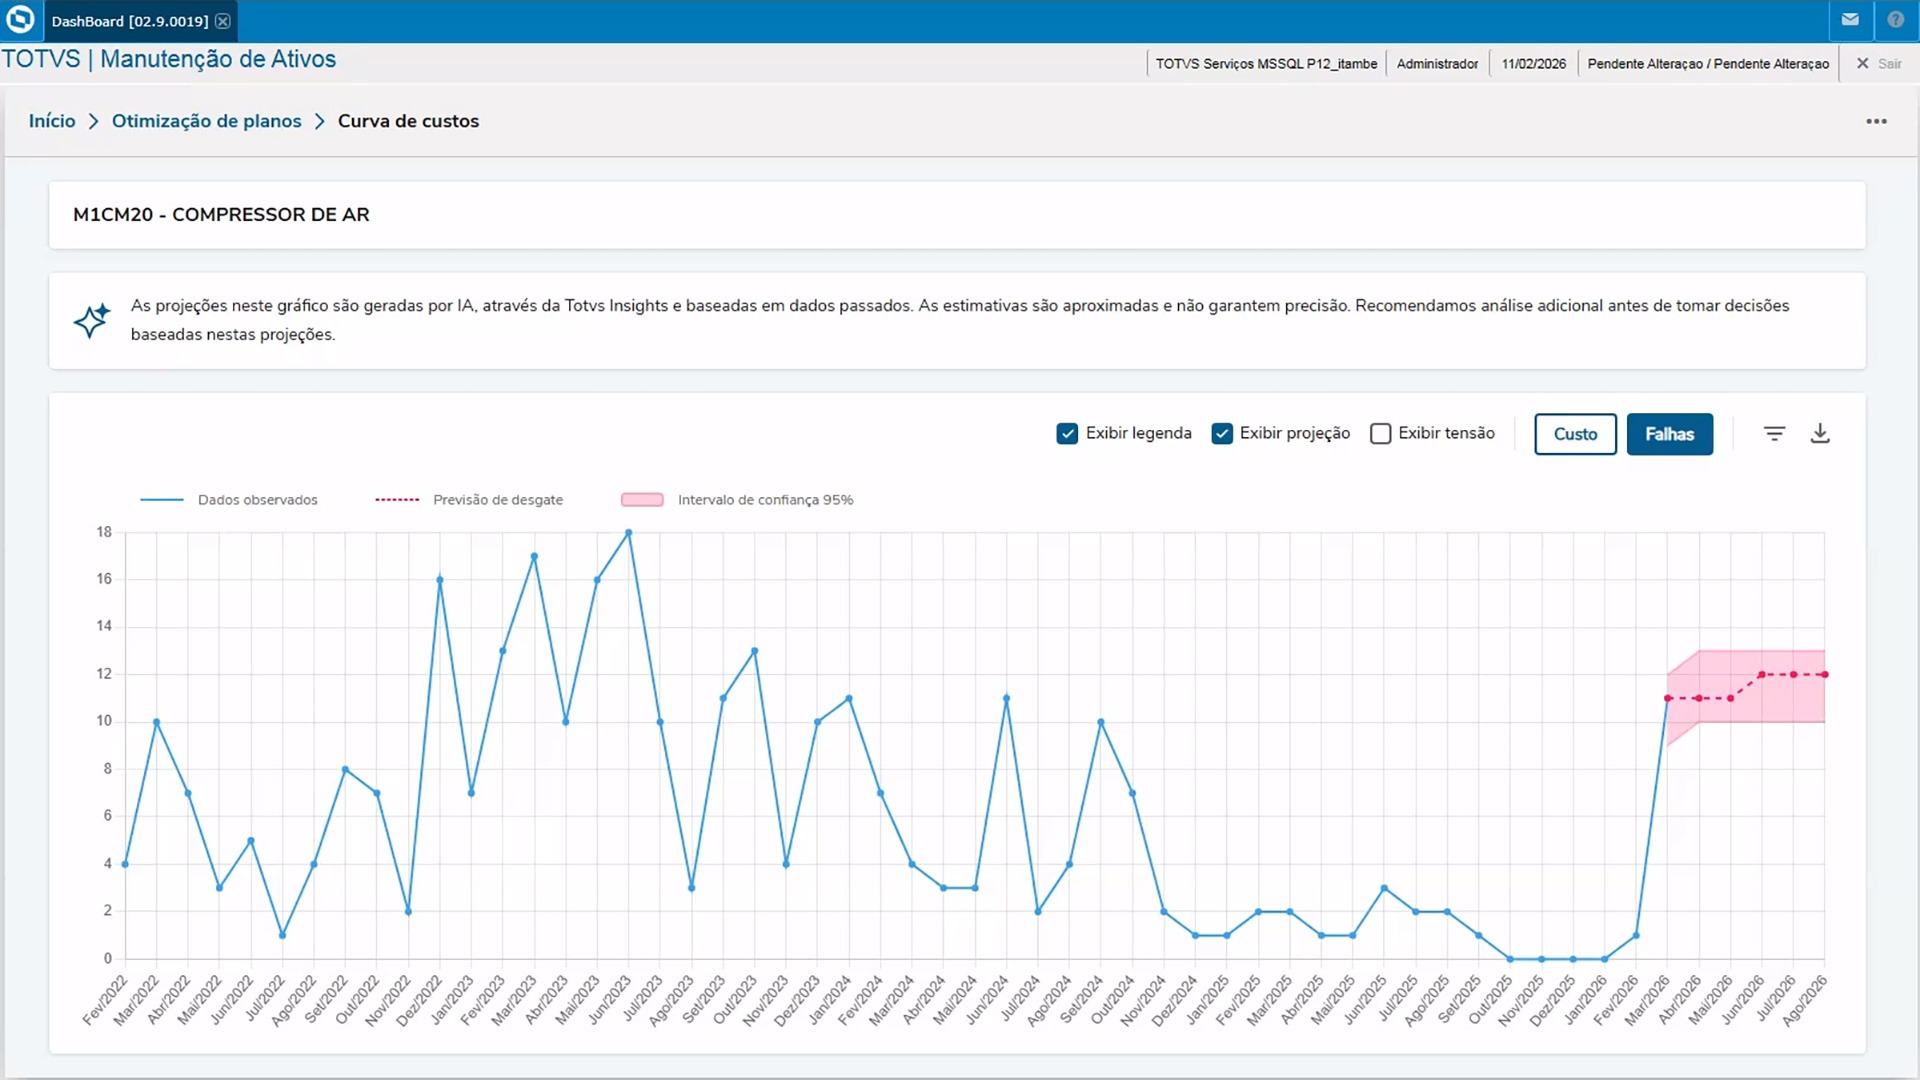This screenshot has width=1920, height=1080.
Task: Close the DashBoard tab with X icon
Action: 223,21
